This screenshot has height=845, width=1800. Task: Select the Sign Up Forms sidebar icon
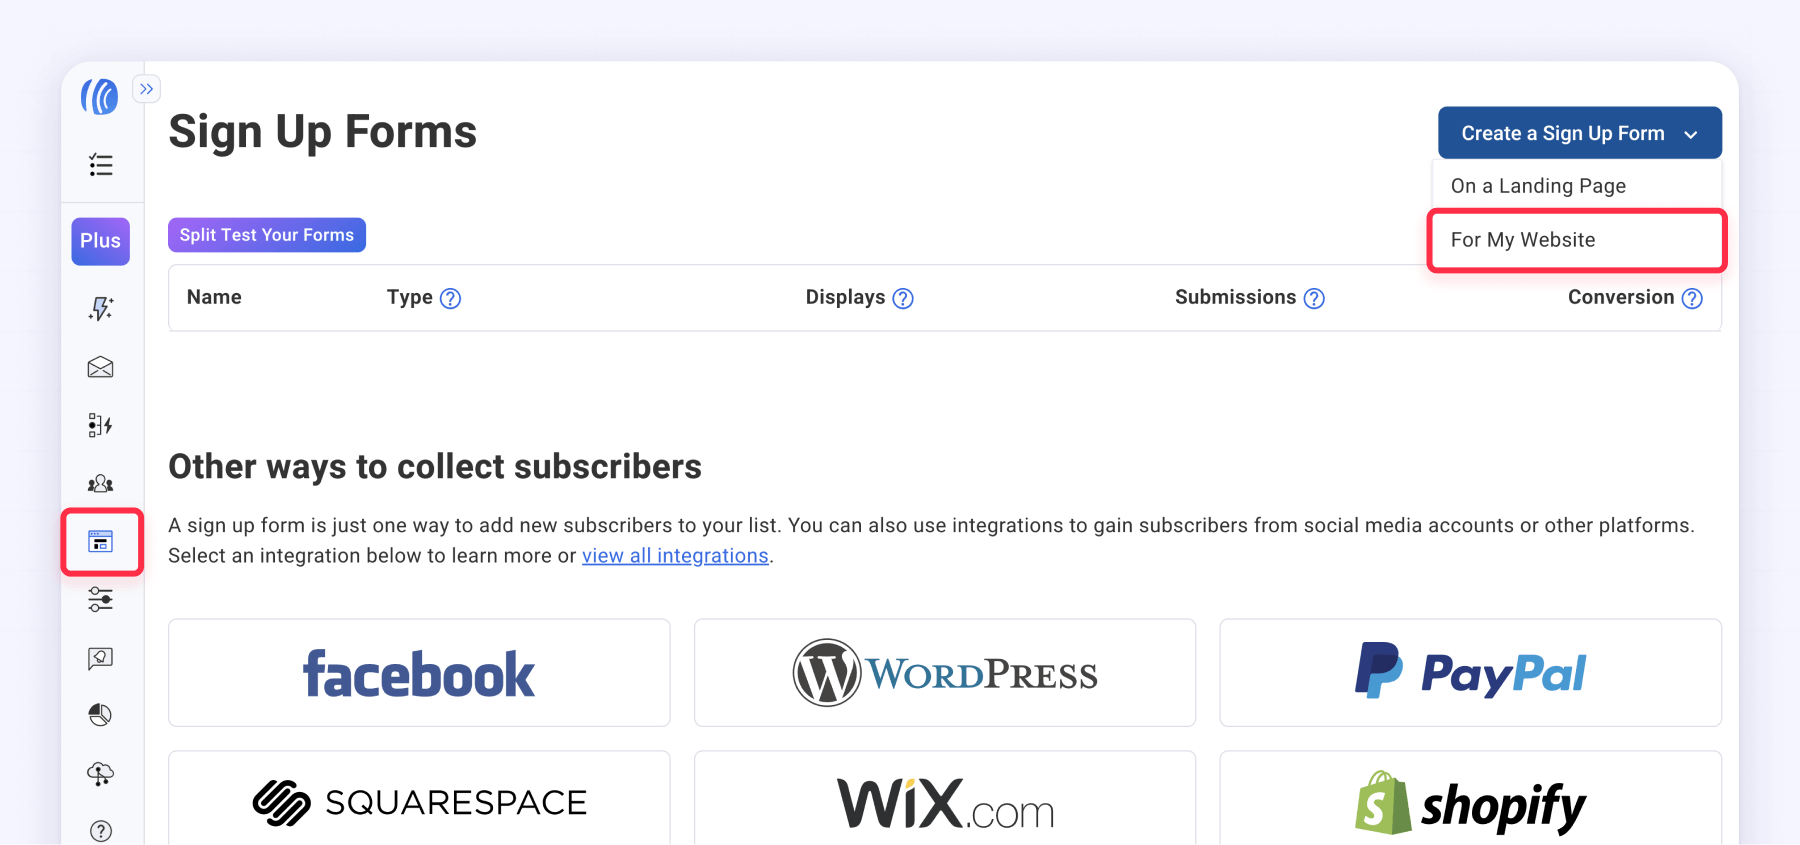[100, 542]
